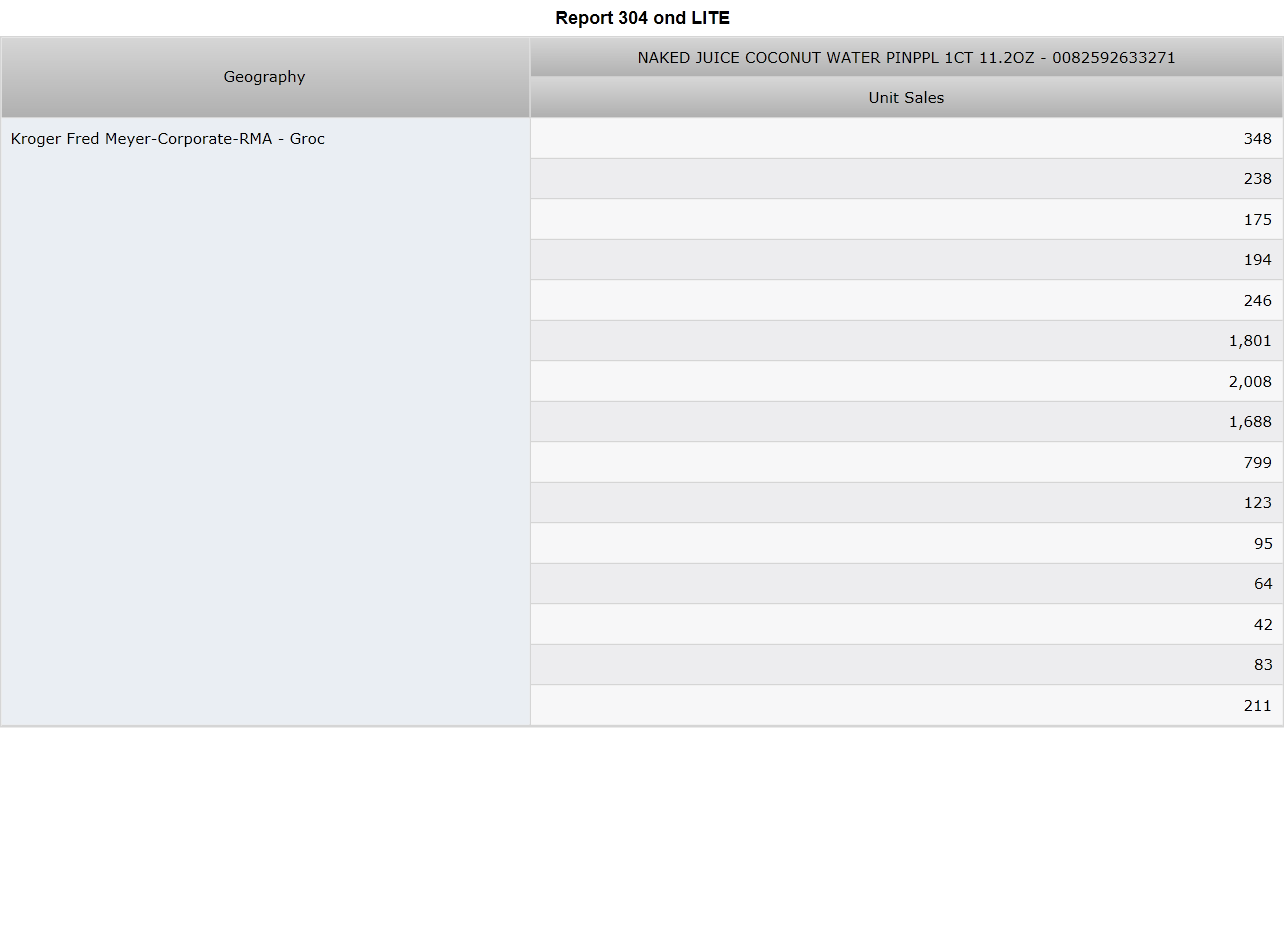The height and width of the screenshot is (946, 1284).
Task: Click the cell with value 95
Action: point(906,544)
